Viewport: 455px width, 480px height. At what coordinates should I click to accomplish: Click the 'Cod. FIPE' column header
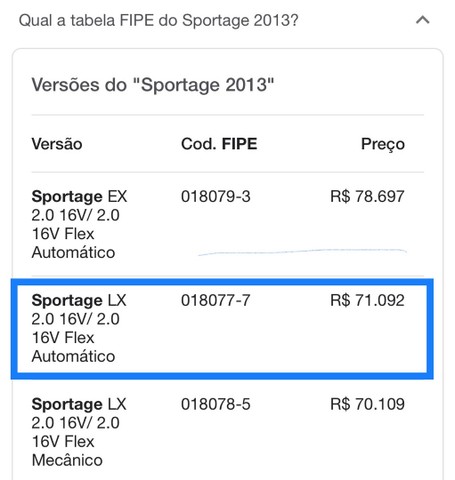(219, 144)
